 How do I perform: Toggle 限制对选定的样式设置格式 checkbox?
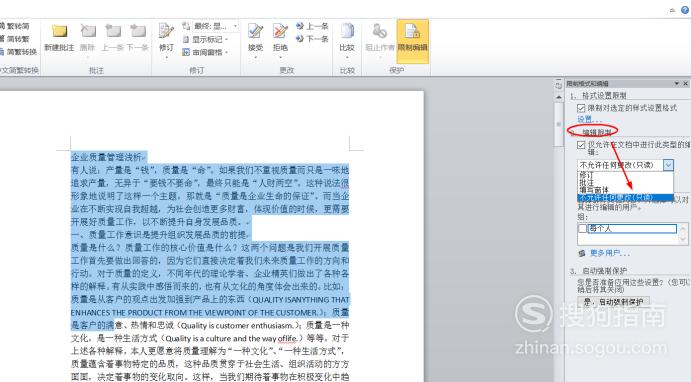pyautogui.click(x=581, y=108)
